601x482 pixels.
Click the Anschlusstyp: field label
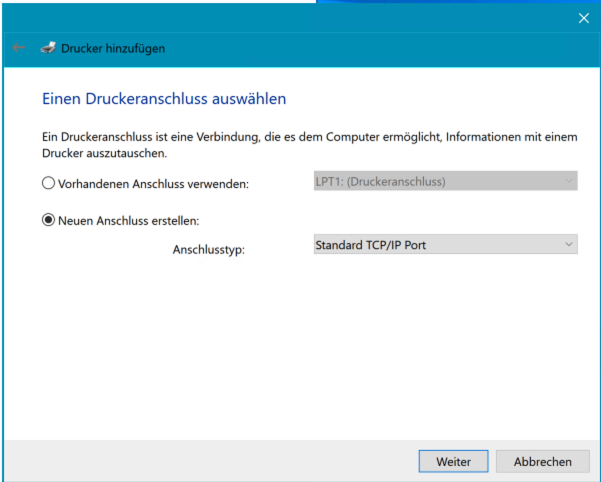(x=208, y=249)
